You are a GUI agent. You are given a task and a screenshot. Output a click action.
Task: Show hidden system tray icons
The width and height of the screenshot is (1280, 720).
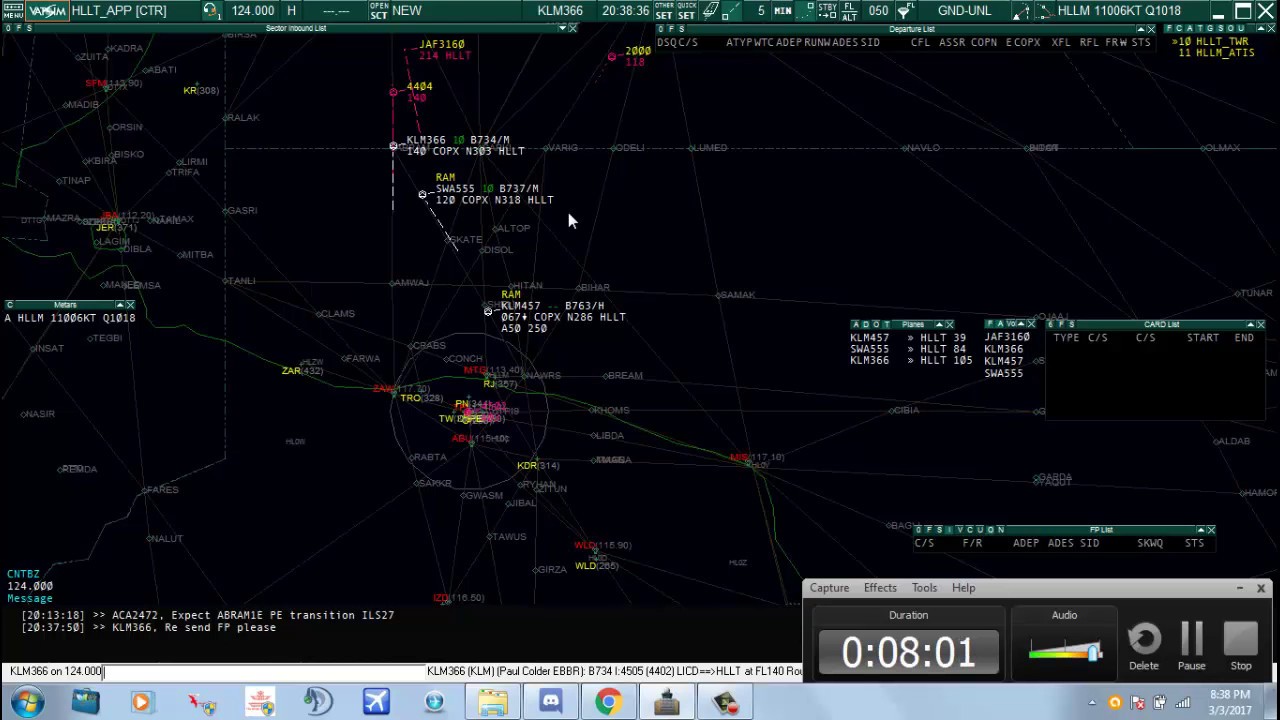[x=1092, y=702]
